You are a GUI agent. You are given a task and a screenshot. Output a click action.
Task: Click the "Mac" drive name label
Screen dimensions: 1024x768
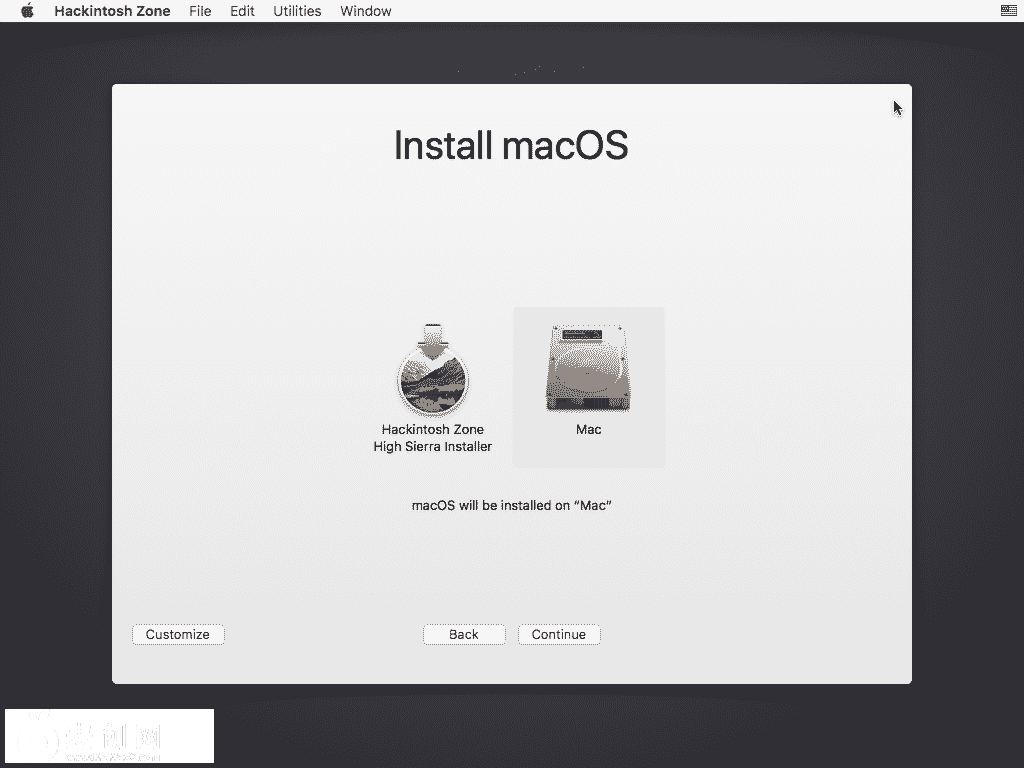click(x=588, y=429)
